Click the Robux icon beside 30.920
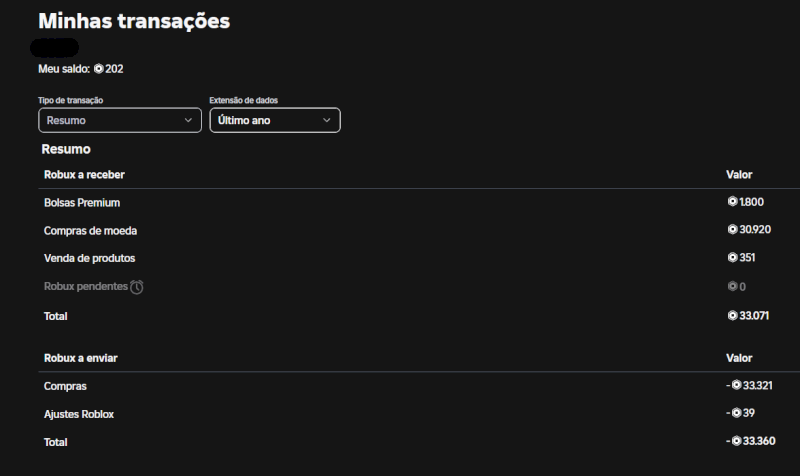Viewport: 800px width, 476px height. 732,230
